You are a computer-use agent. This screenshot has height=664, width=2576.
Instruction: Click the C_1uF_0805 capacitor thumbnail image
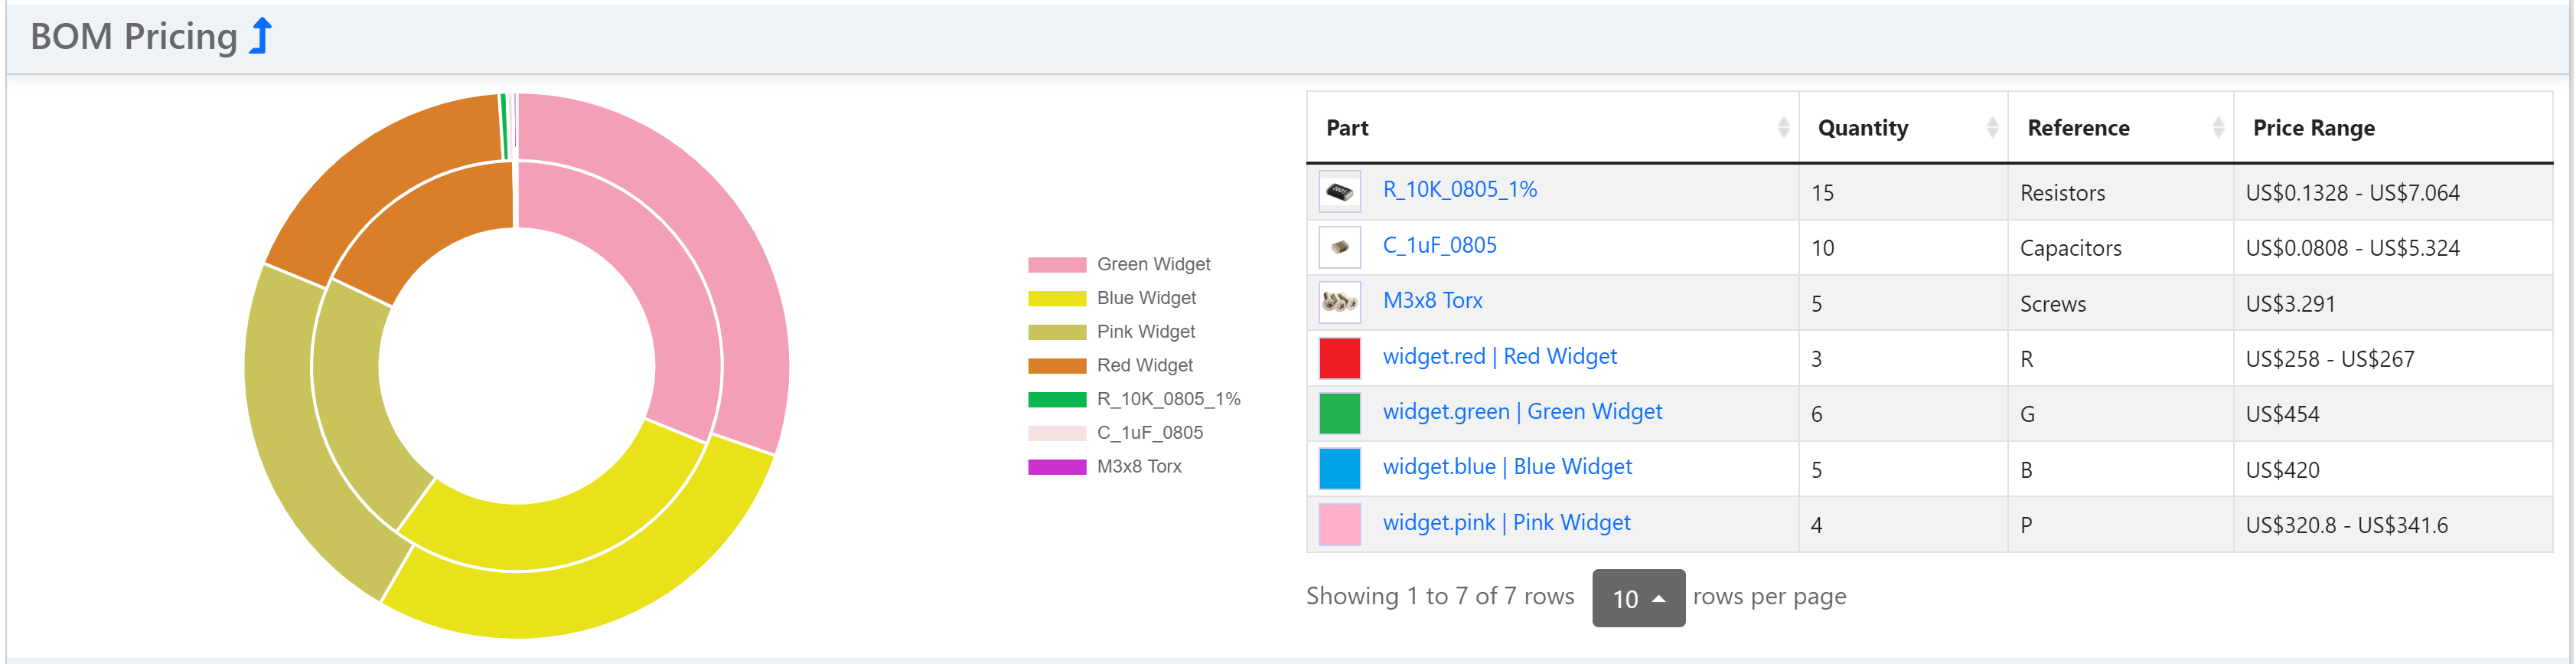pos(1339,247)
